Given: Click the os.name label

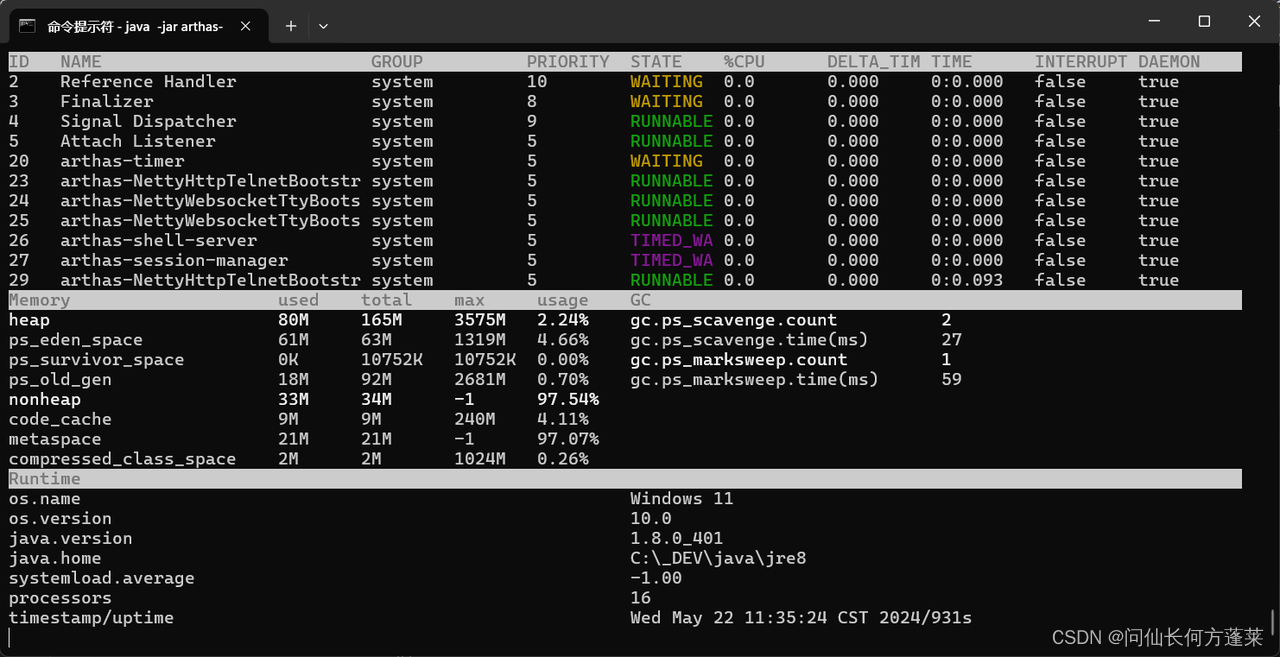Looking at the screenshot, I should 45,499.
